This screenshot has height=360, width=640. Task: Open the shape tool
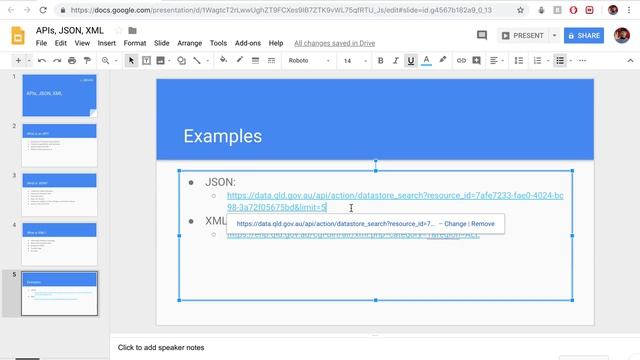click(x=182, y=61)
